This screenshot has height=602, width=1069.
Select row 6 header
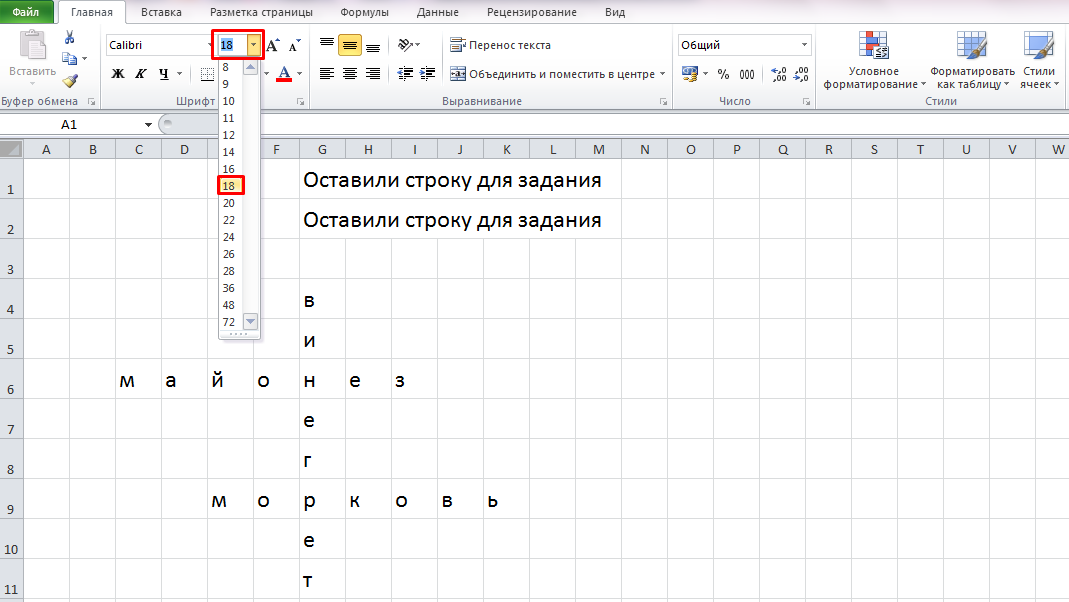pos(11,379)
